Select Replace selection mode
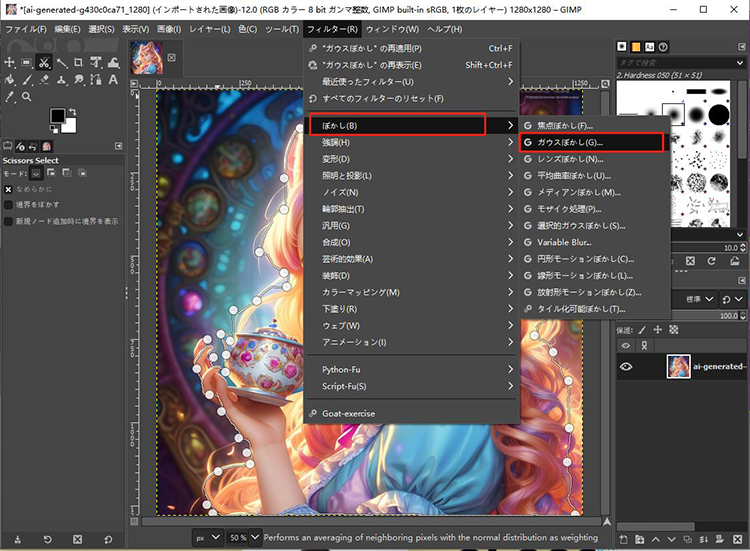The image size is (750, 551). point(36,173)
